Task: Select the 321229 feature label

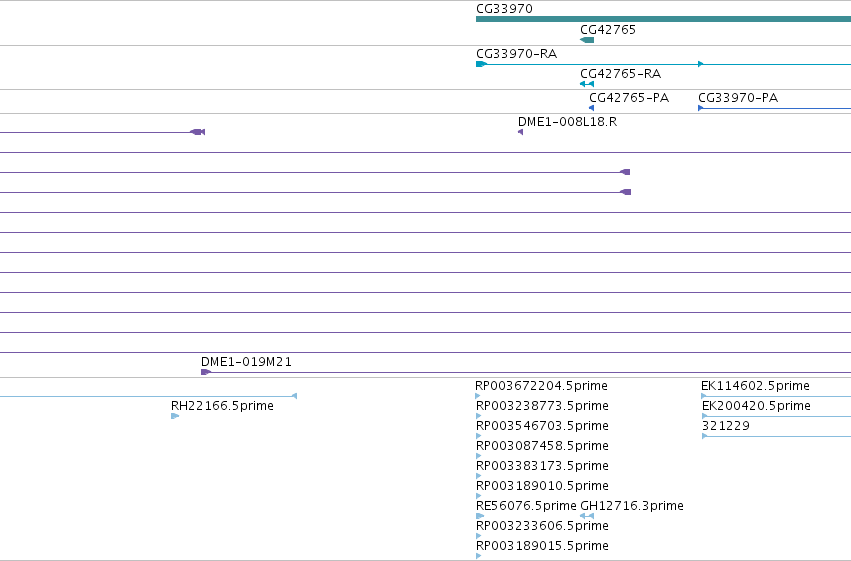Action: (x=726, y=426)
